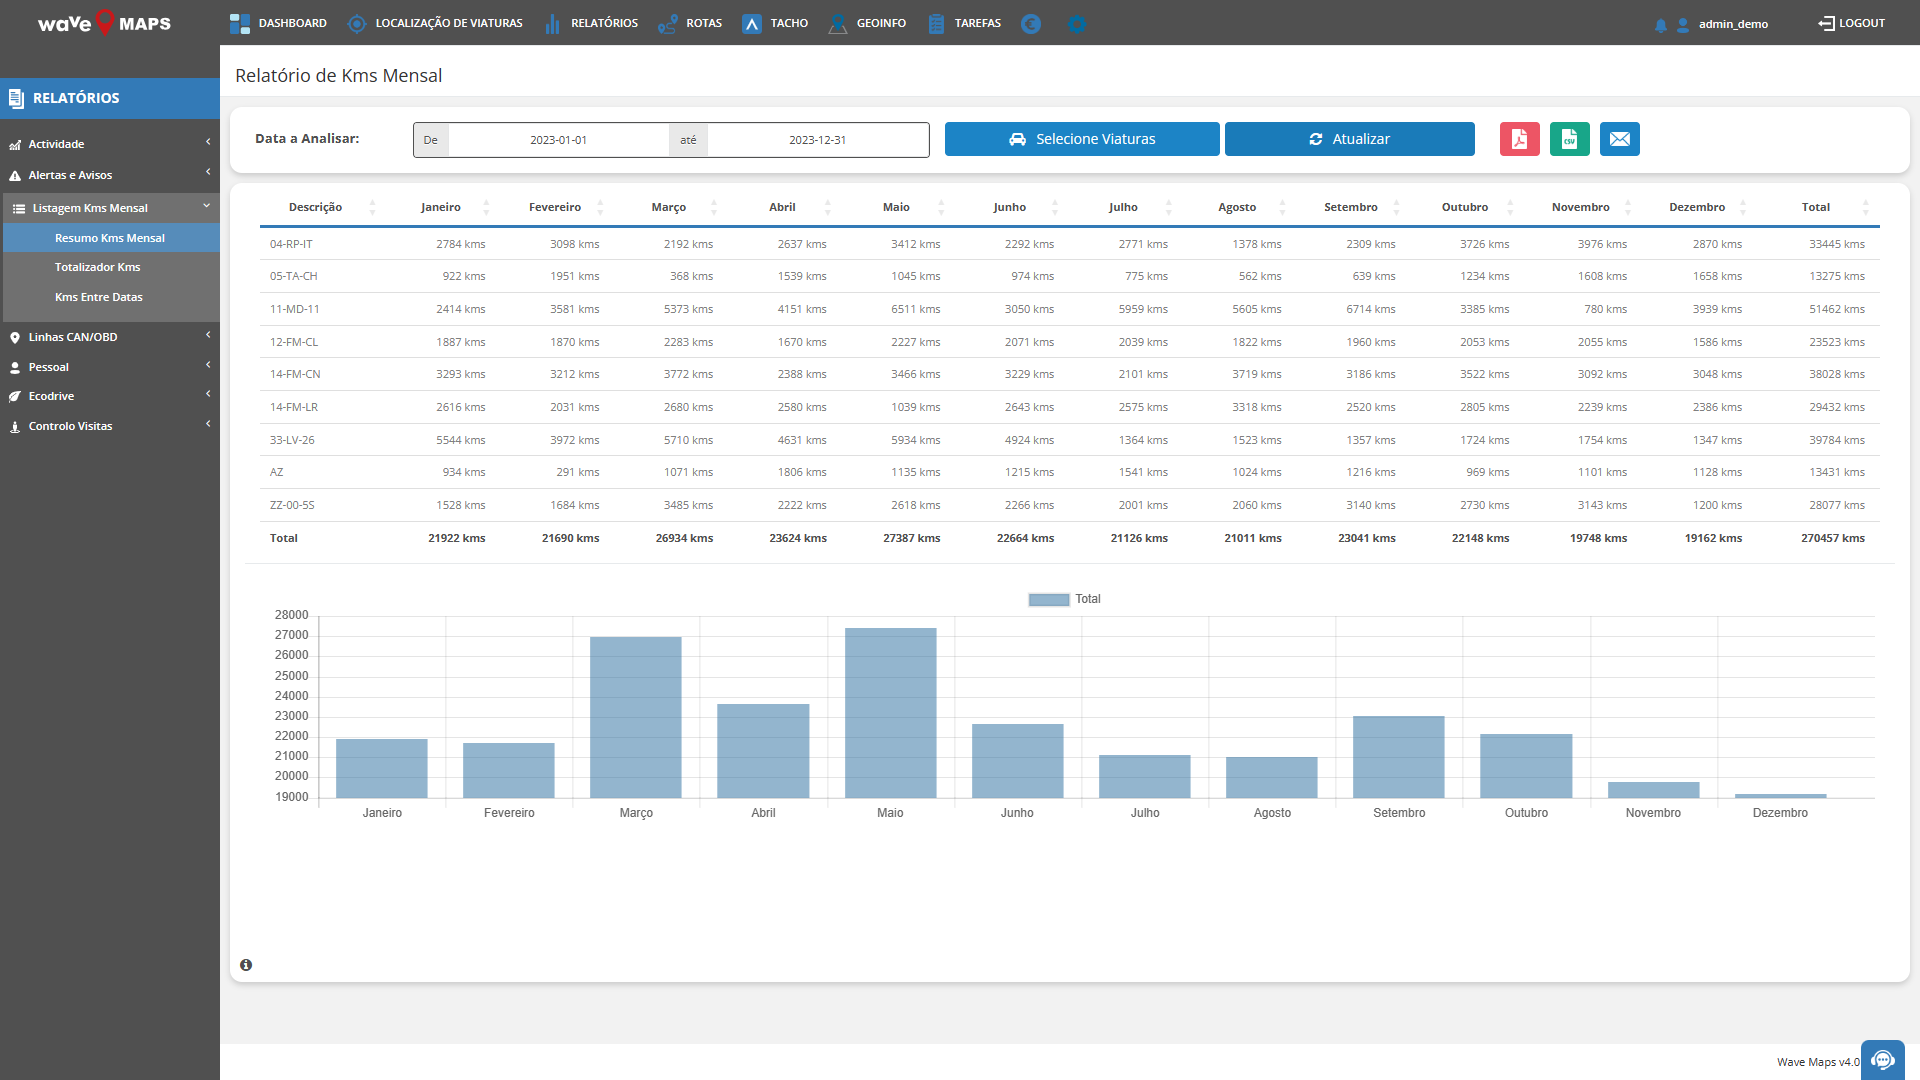
Task: Click the Rotas route icon
Action: pos(668,23)
